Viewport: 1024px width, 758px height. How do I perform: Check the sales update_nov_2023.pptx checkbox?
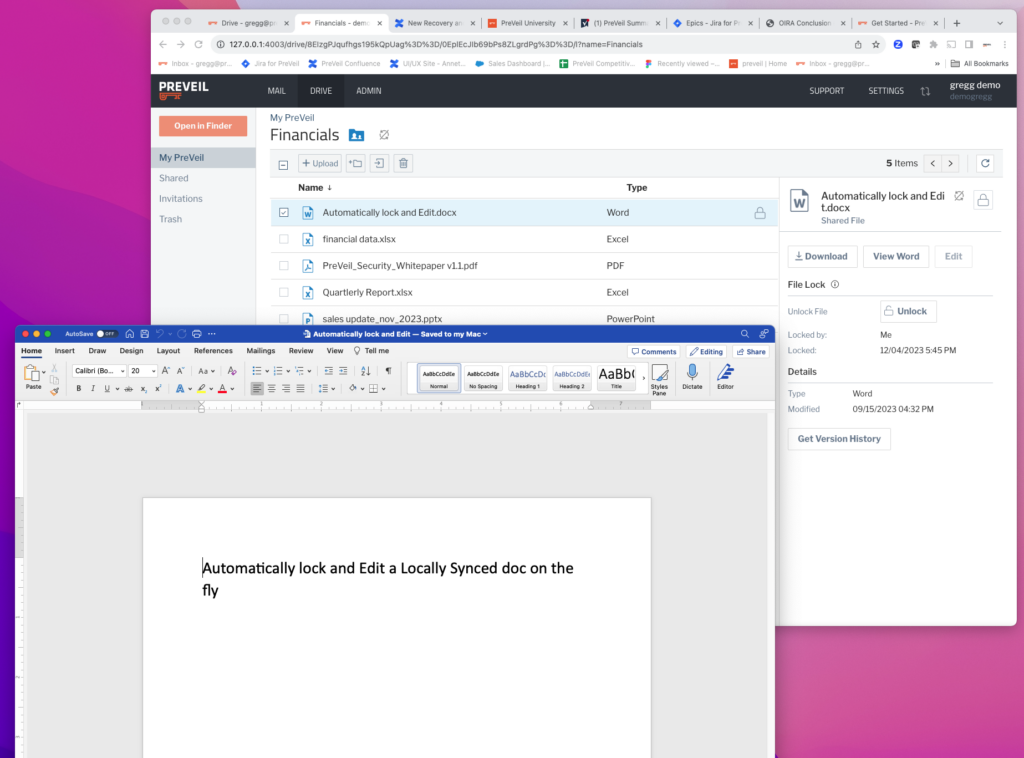point(283,319)
